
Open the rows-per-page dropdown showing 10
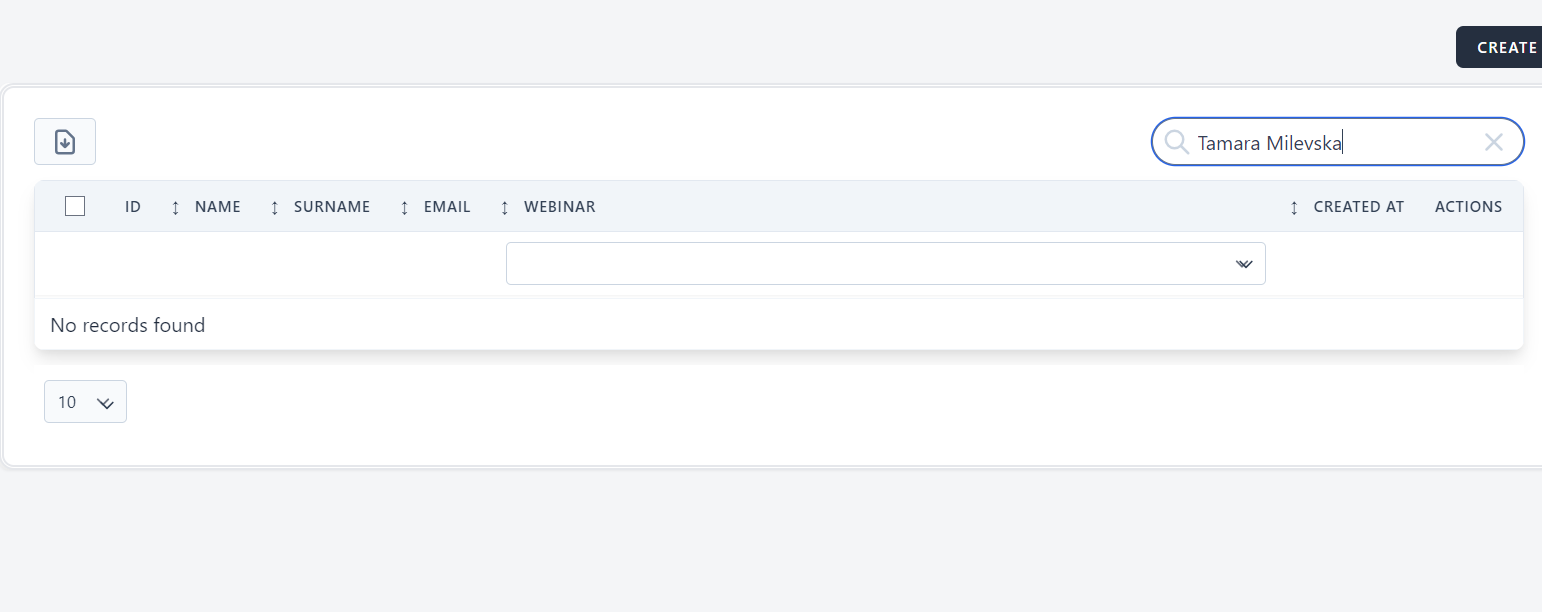(85, 402)
